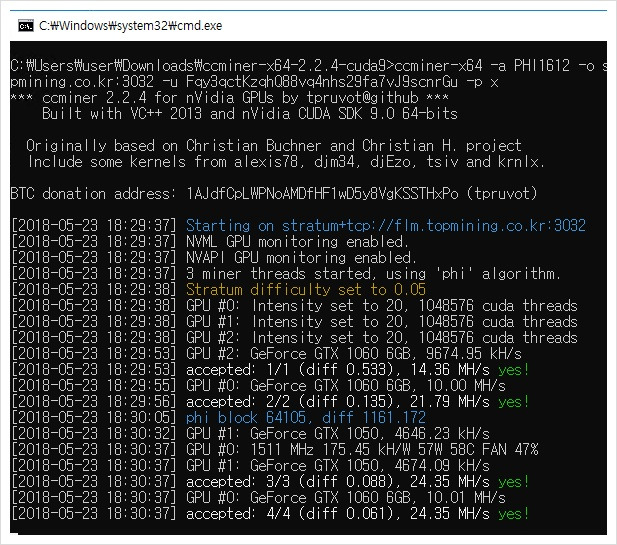Click 'phi block 64105, diff 1161.172' line
The width and height of the screenshot is (617, 545).
[306, 418]
